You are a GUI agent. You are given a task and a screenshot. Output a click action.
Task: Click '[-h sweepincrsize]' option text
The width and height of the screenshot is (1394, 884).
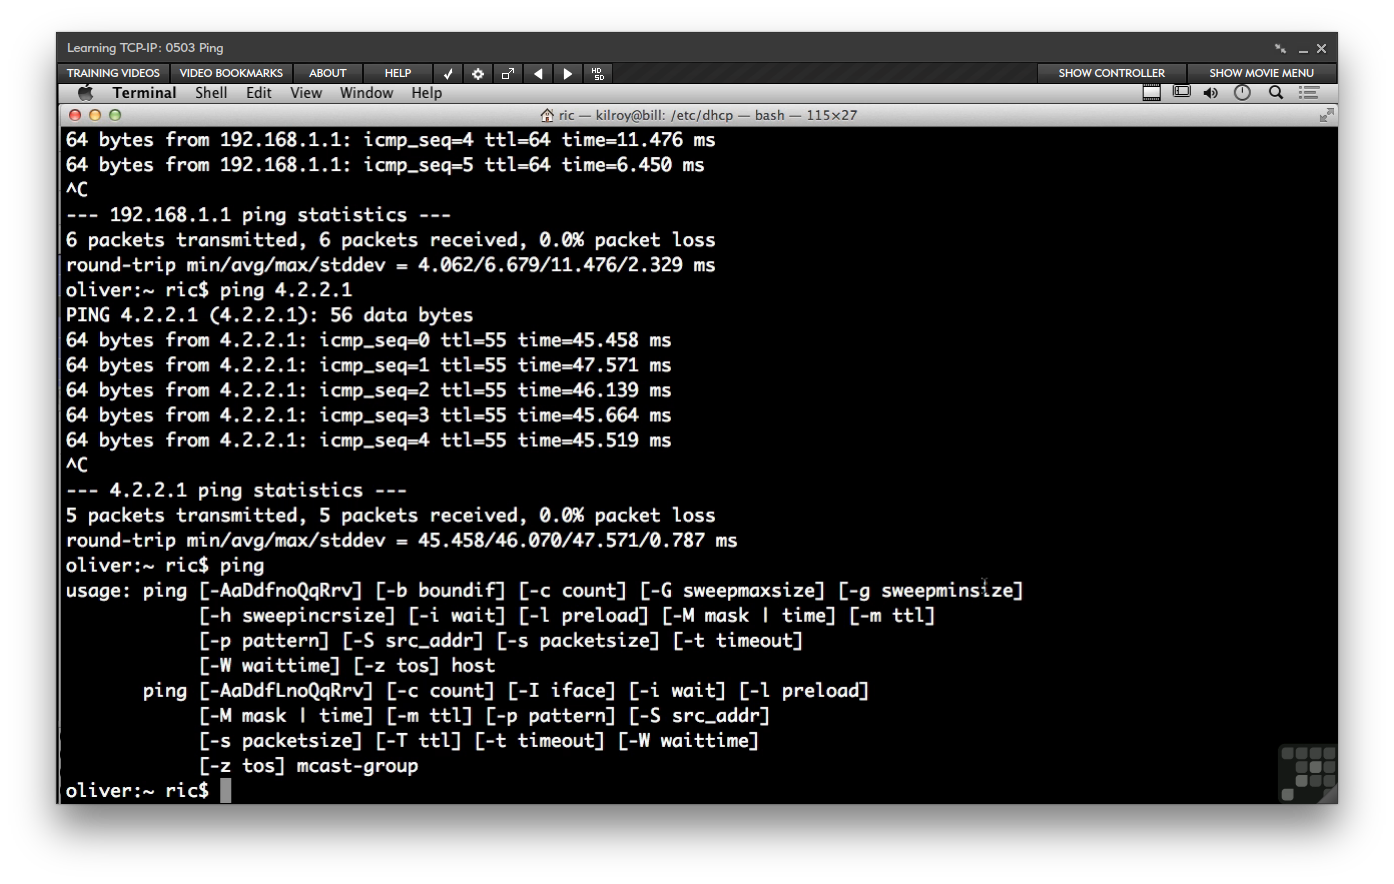coord(297,616)
